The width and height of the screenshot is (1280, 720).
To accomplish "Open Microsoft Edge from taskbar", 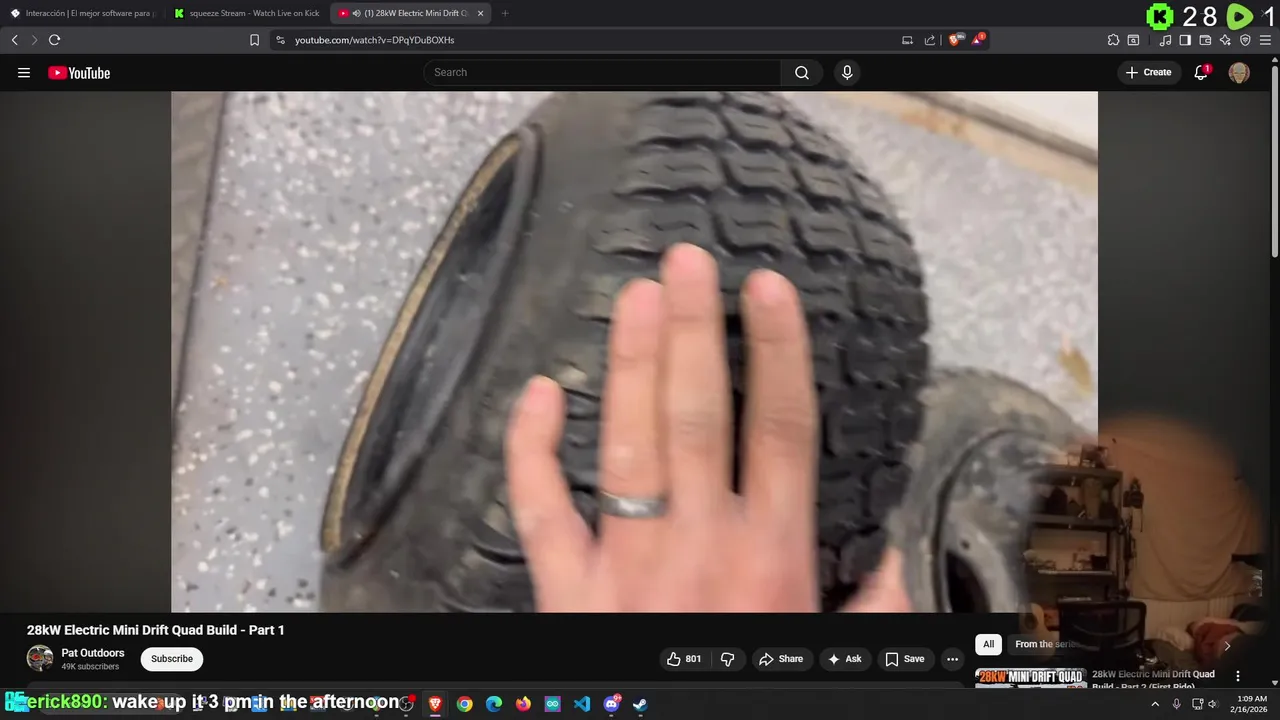I will point(494,704).
